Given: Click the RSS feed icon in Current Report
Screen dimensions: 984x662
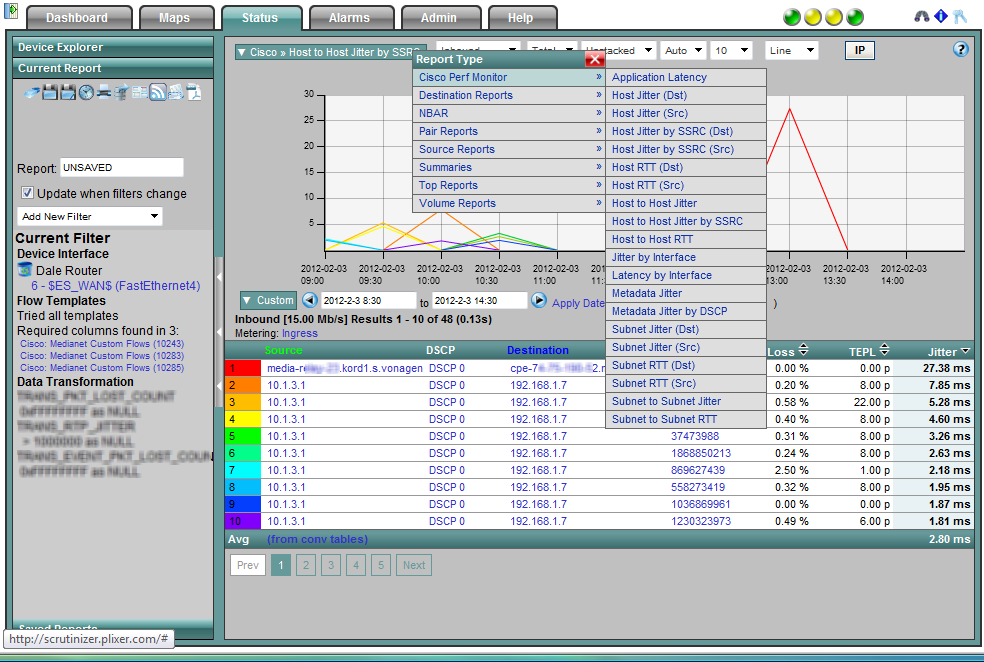Looking at the screenshot, I should pyautogui.click(x=157, y=93).
